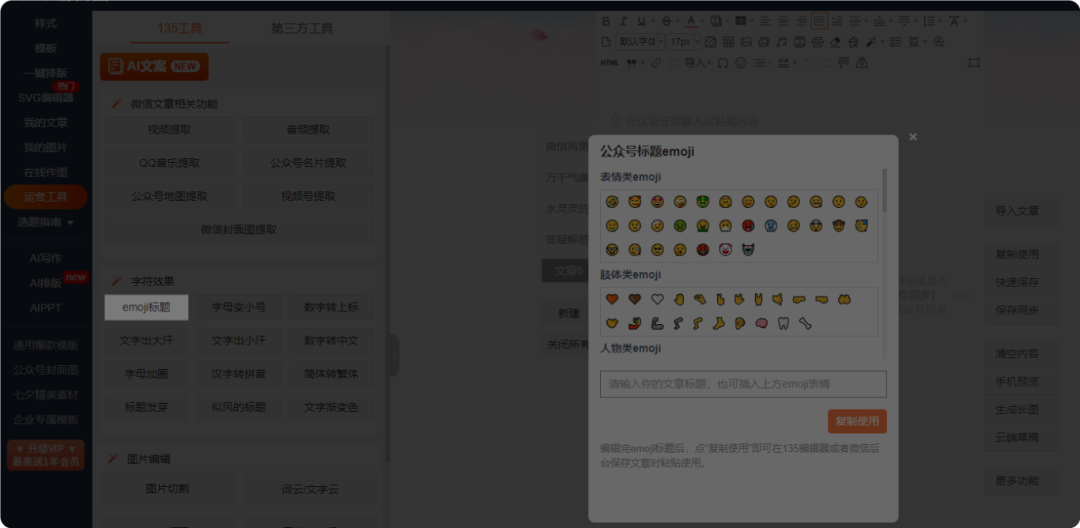This screenshot has height=528, width=1080.
Task: Open the smiley emoticon toolbar icon
Action: click(740, 63)
